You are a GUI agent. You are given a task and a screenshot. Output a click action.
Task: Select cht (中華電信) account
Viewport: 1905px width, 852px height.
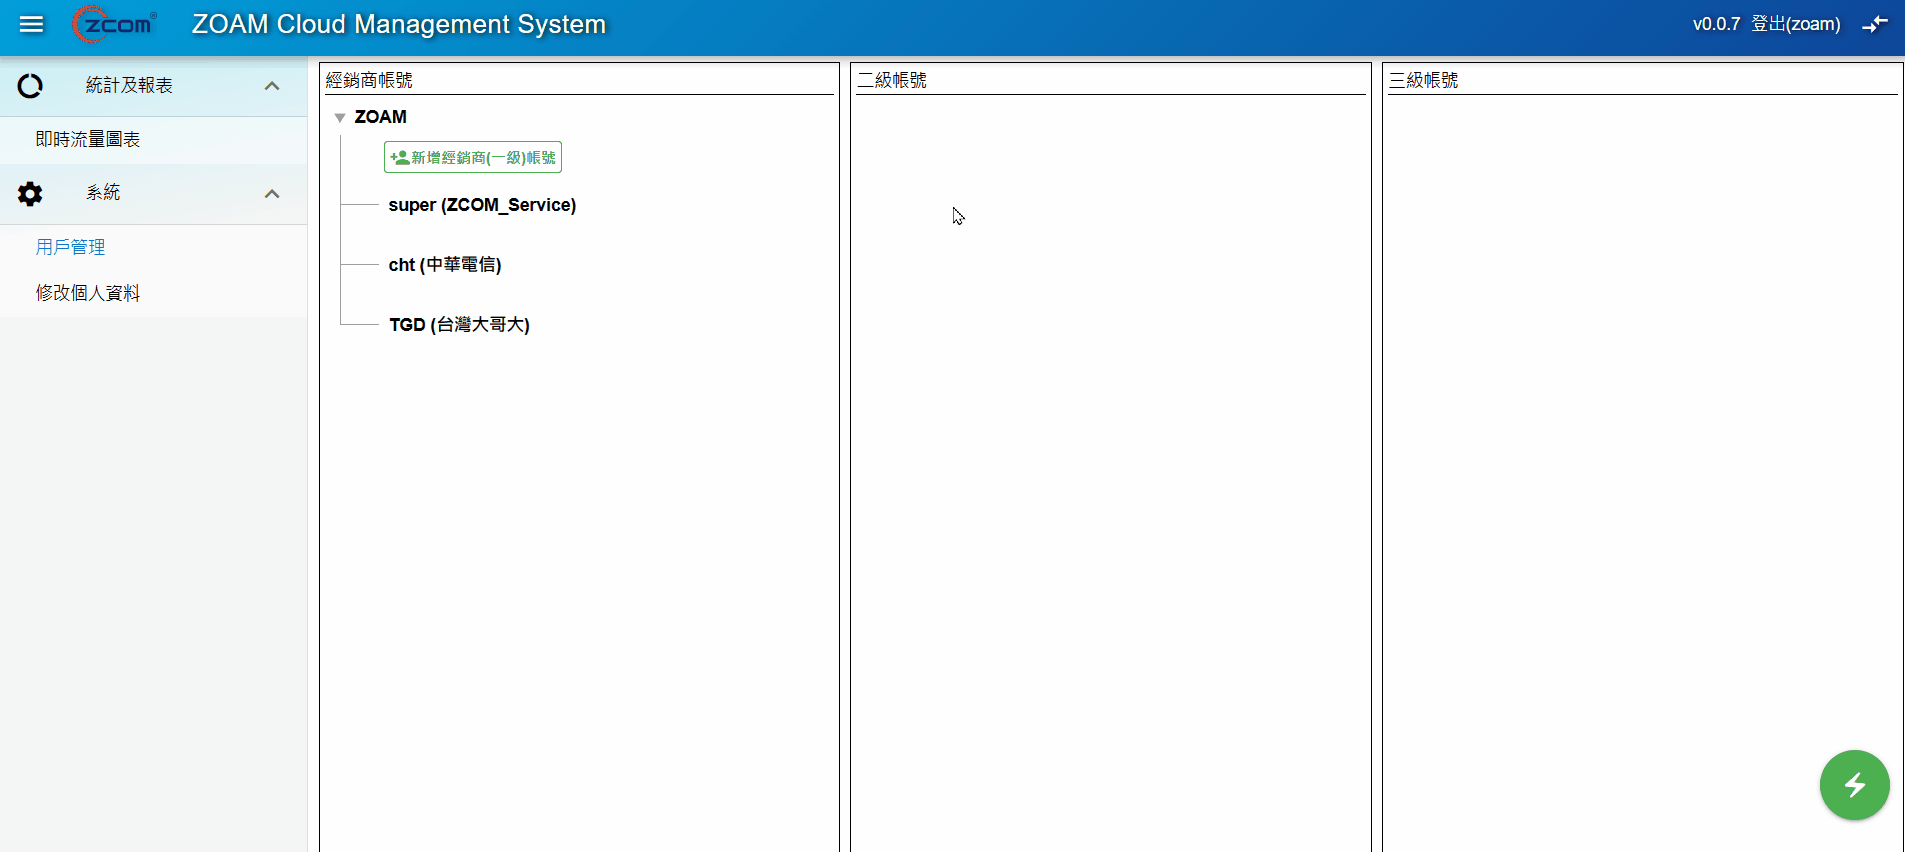coord(445,265)
